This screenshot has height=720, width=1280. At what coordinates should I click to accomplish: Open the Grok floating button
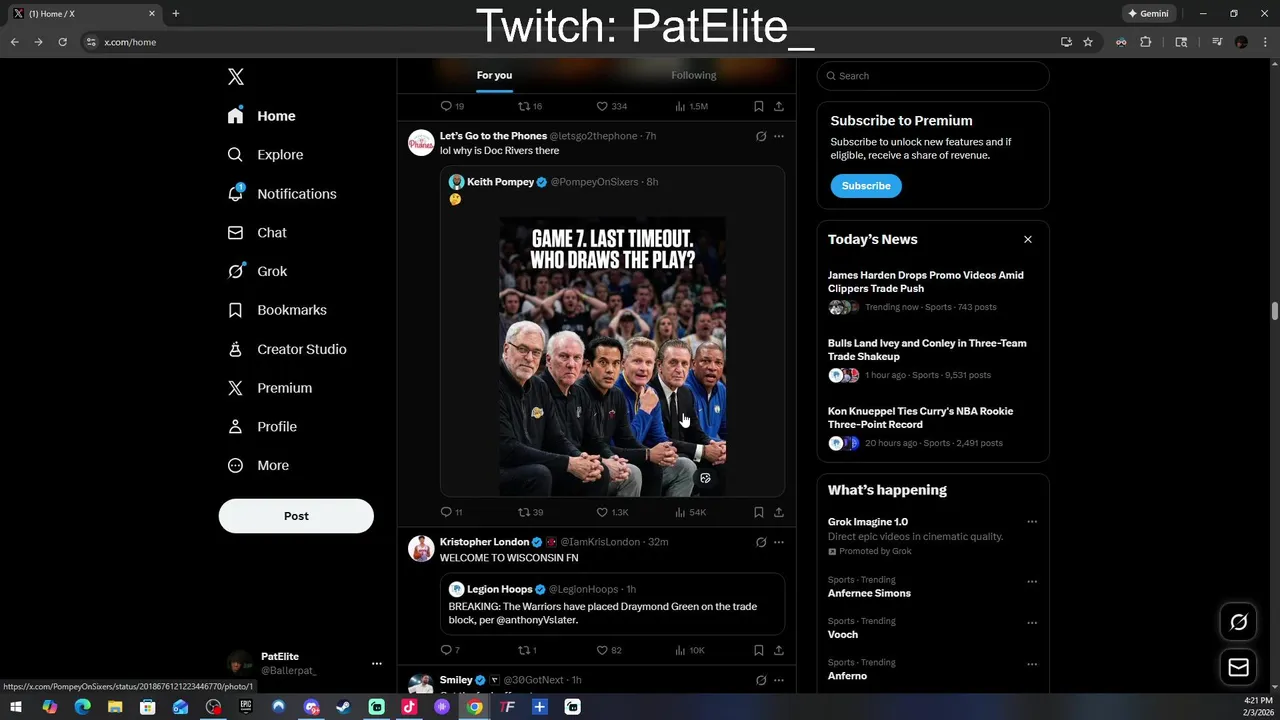pyautogui.click(x=1239, y=623)
